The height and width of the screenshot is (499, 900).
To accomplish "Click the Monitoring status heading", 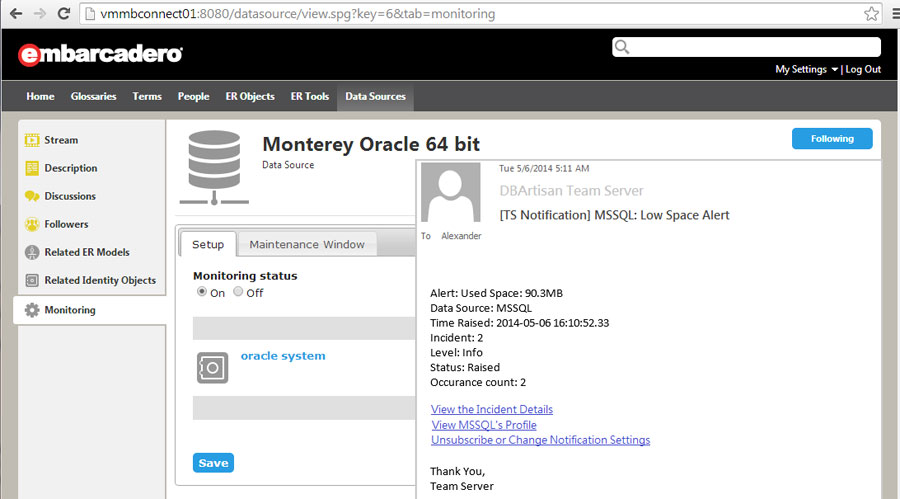I will click(245, 276).
